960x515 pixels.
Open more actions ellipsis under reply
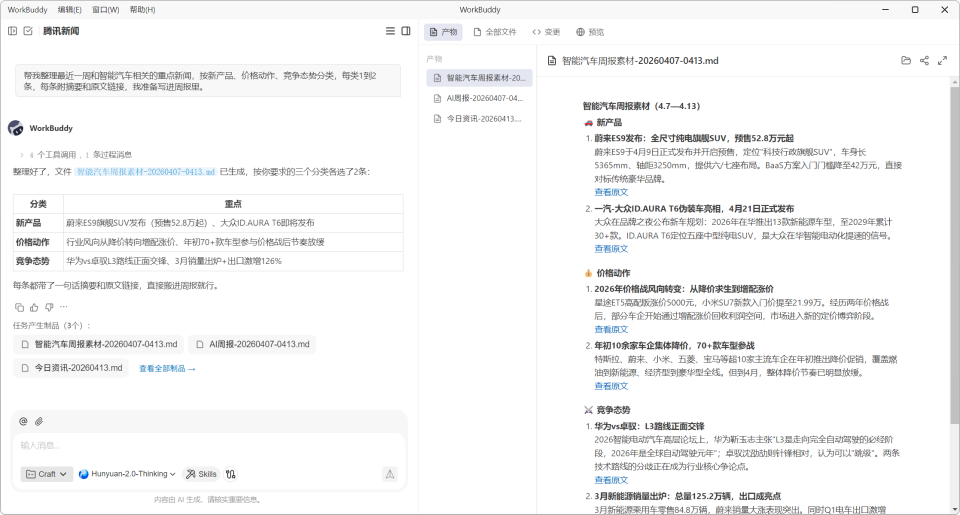(x=64, y=307)
